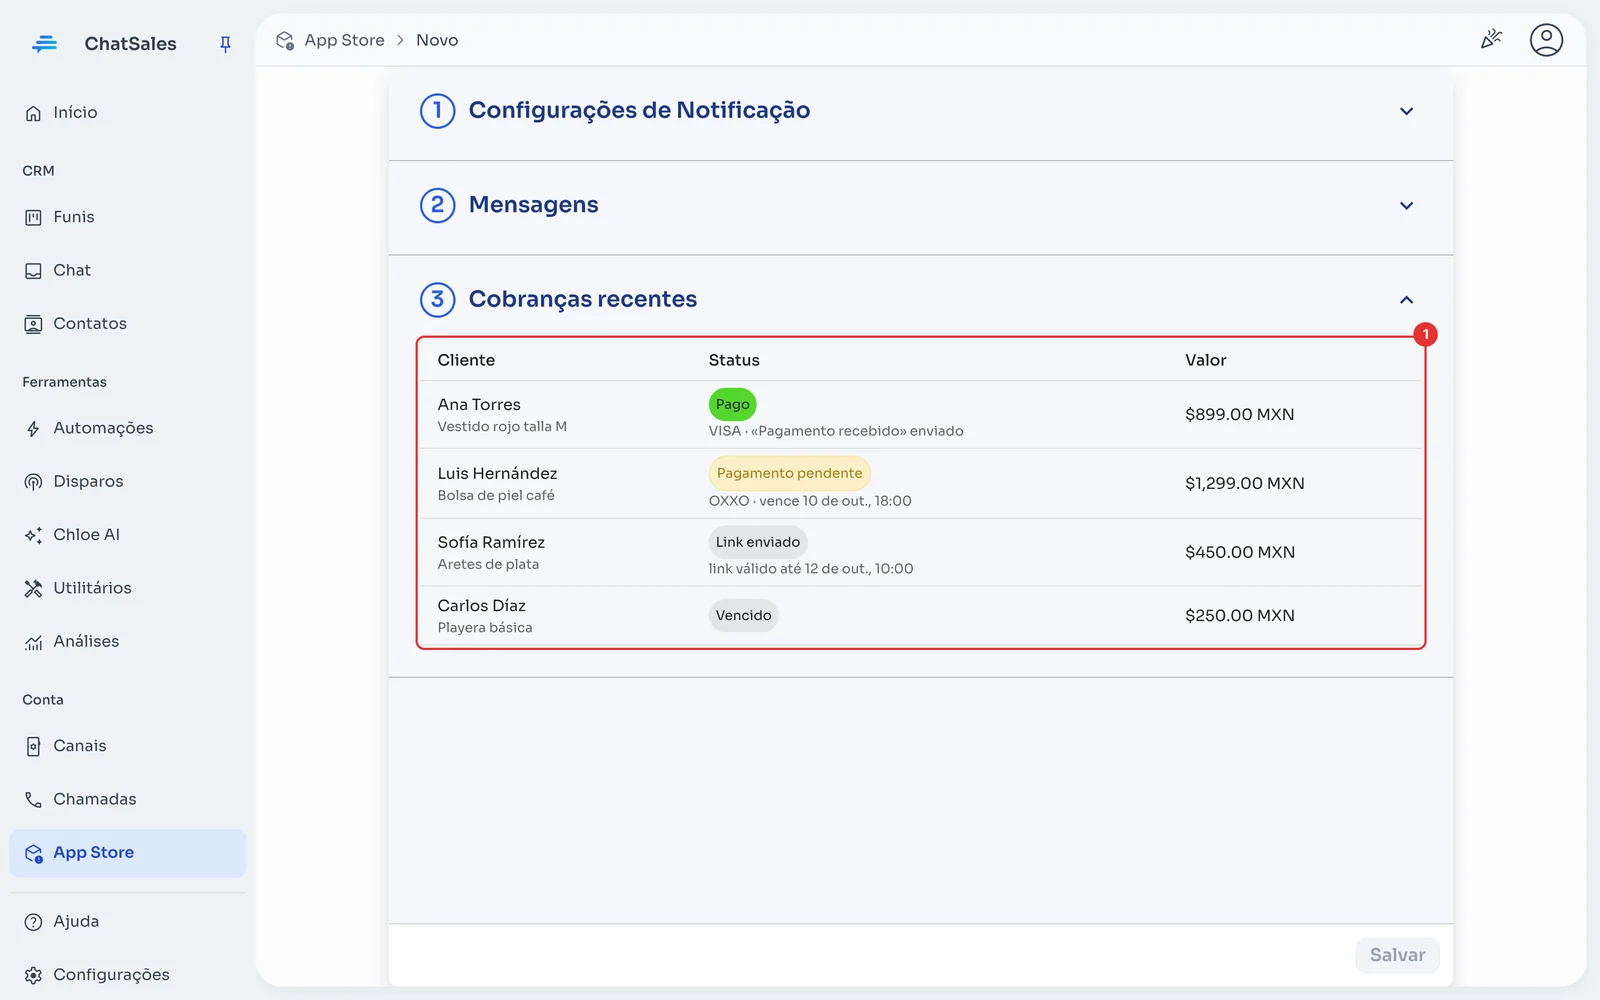Screen dimensions: 1600x1000
Task: Click the ChatSales logo icon
Action: (x=44, y=44)
